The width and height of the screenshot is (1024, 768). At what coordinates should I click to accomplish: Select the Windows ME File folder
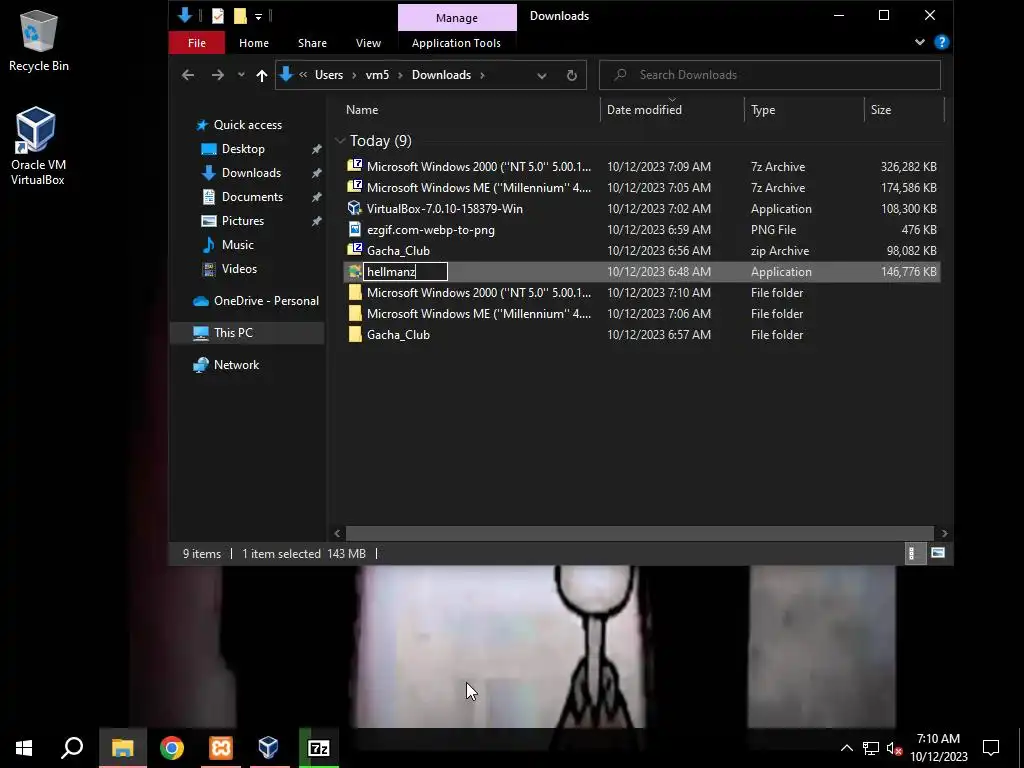pos(642,313)
